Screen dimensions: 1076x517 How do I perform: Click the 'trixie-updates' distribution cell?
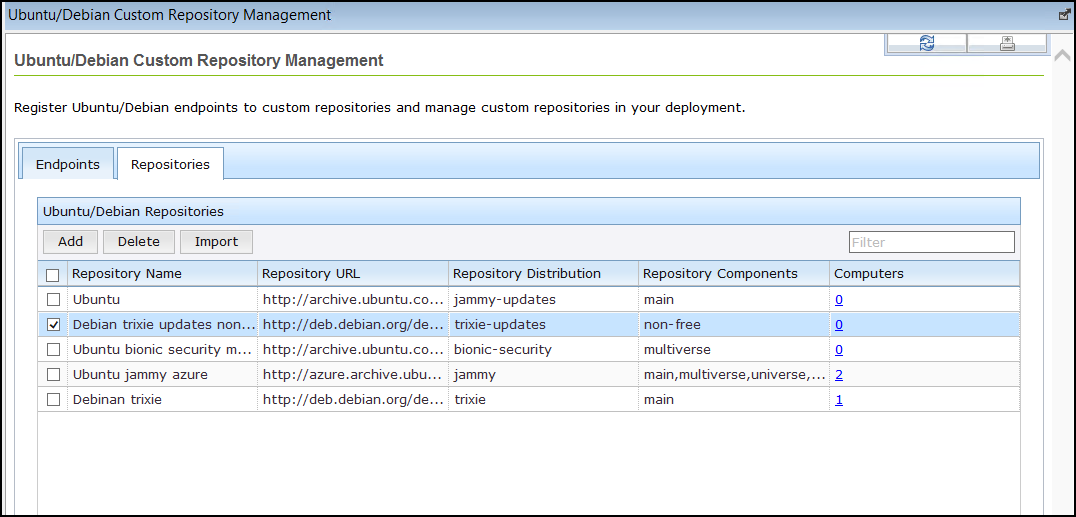click(543, 325)
